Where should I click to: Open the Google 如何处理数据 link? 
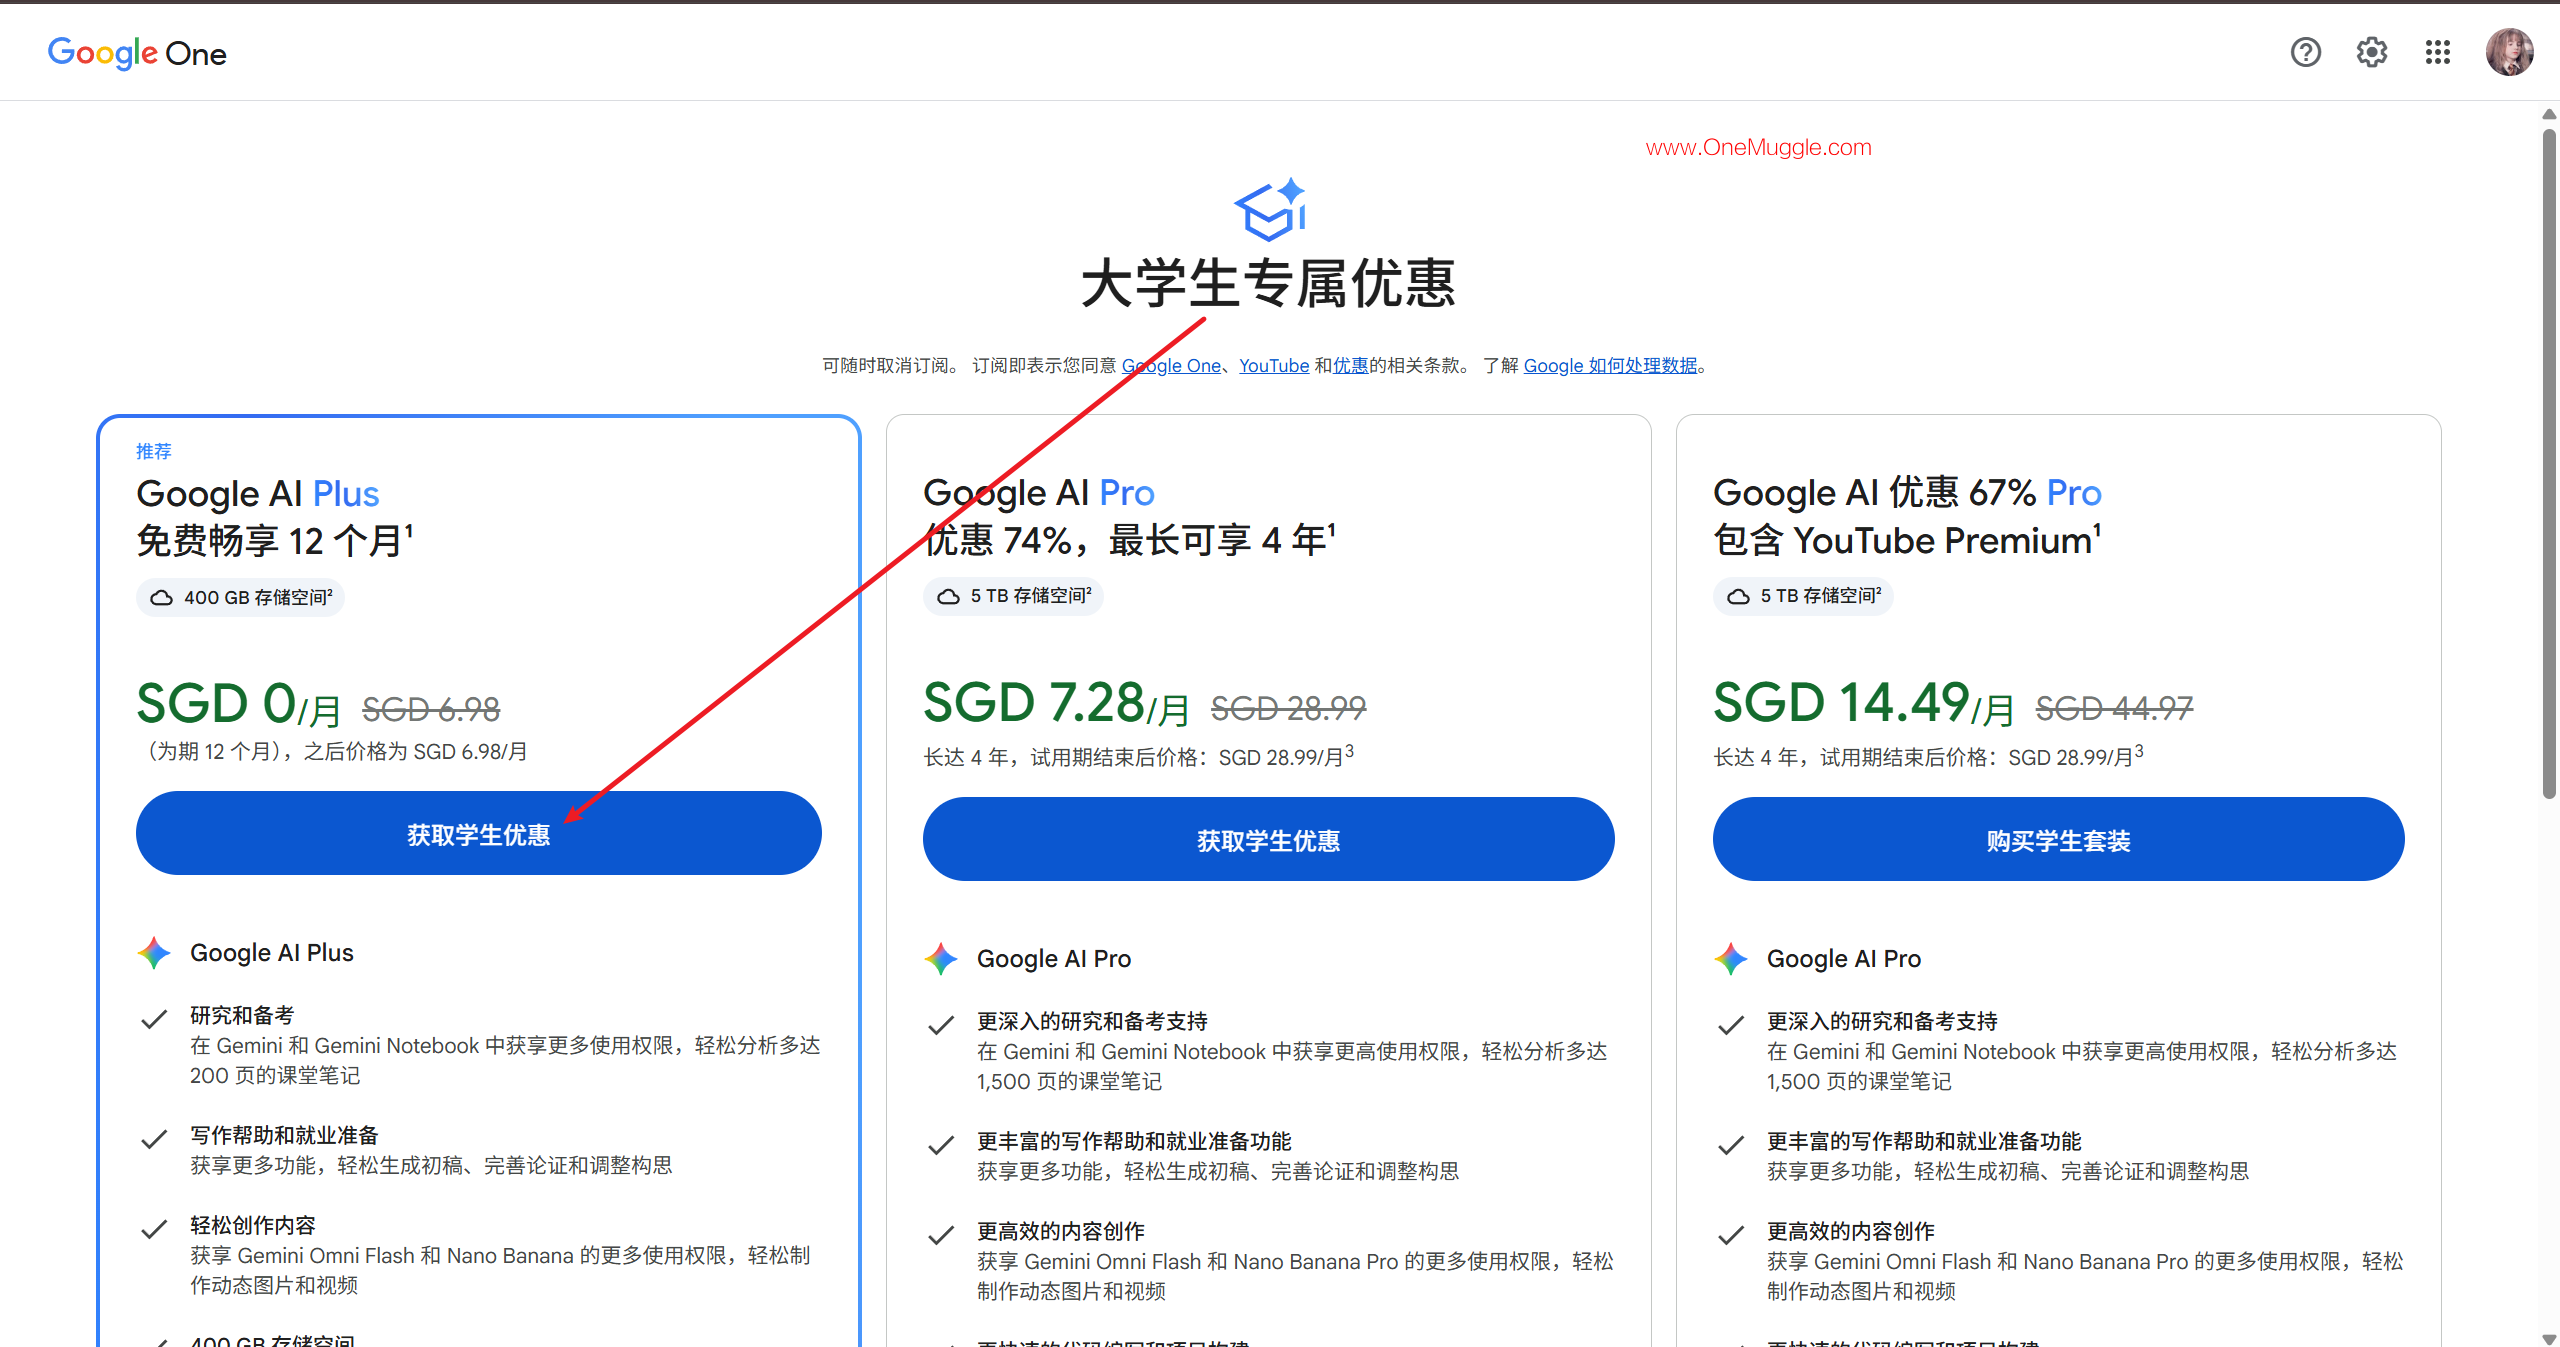[x=1611, y=366]
